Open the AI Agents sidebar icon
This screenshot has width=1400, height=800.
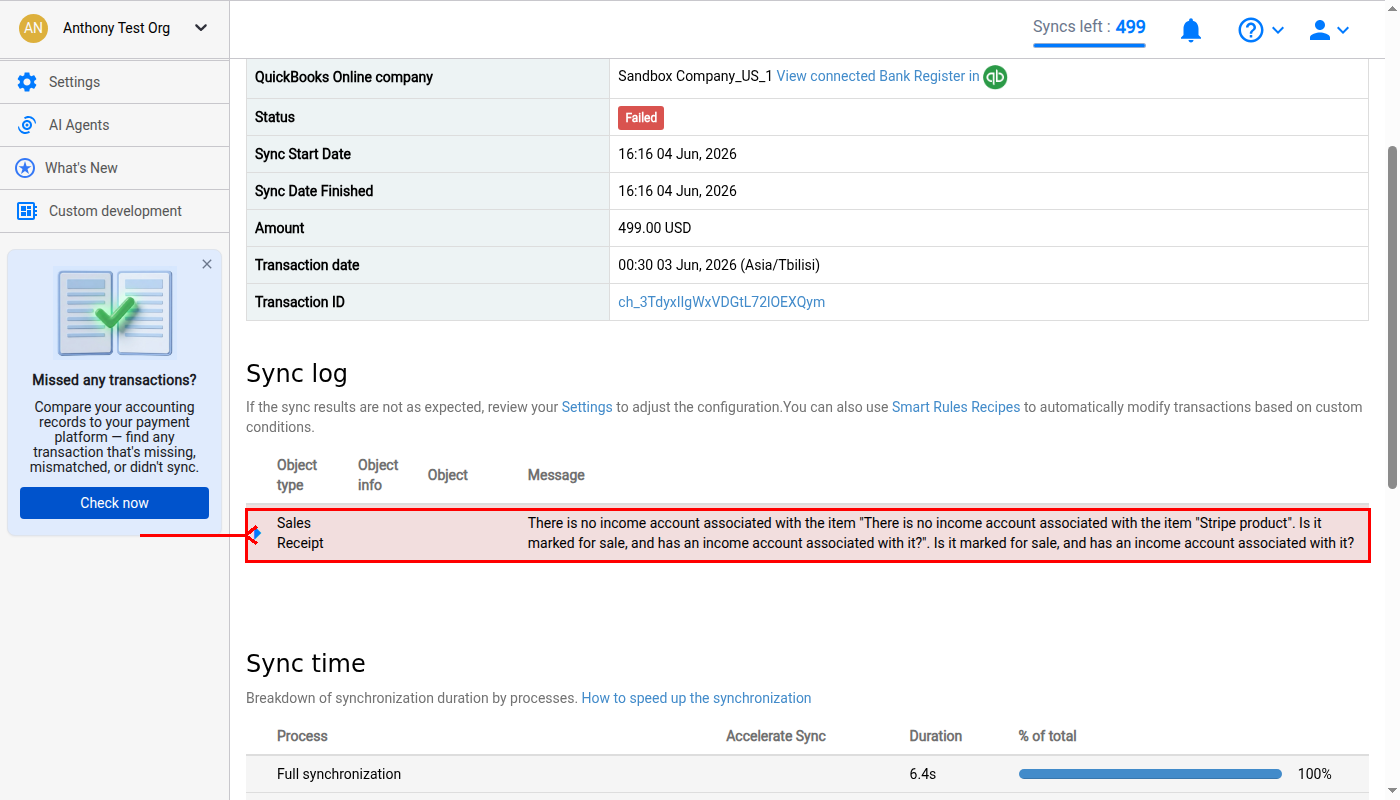pos(27,125)
